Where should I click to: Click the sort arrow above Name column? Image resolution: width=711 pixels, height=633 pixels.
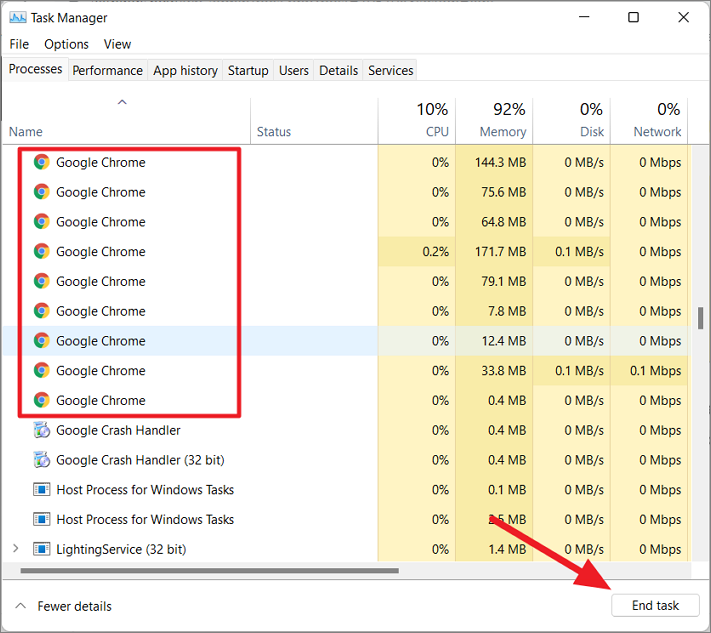122,102
